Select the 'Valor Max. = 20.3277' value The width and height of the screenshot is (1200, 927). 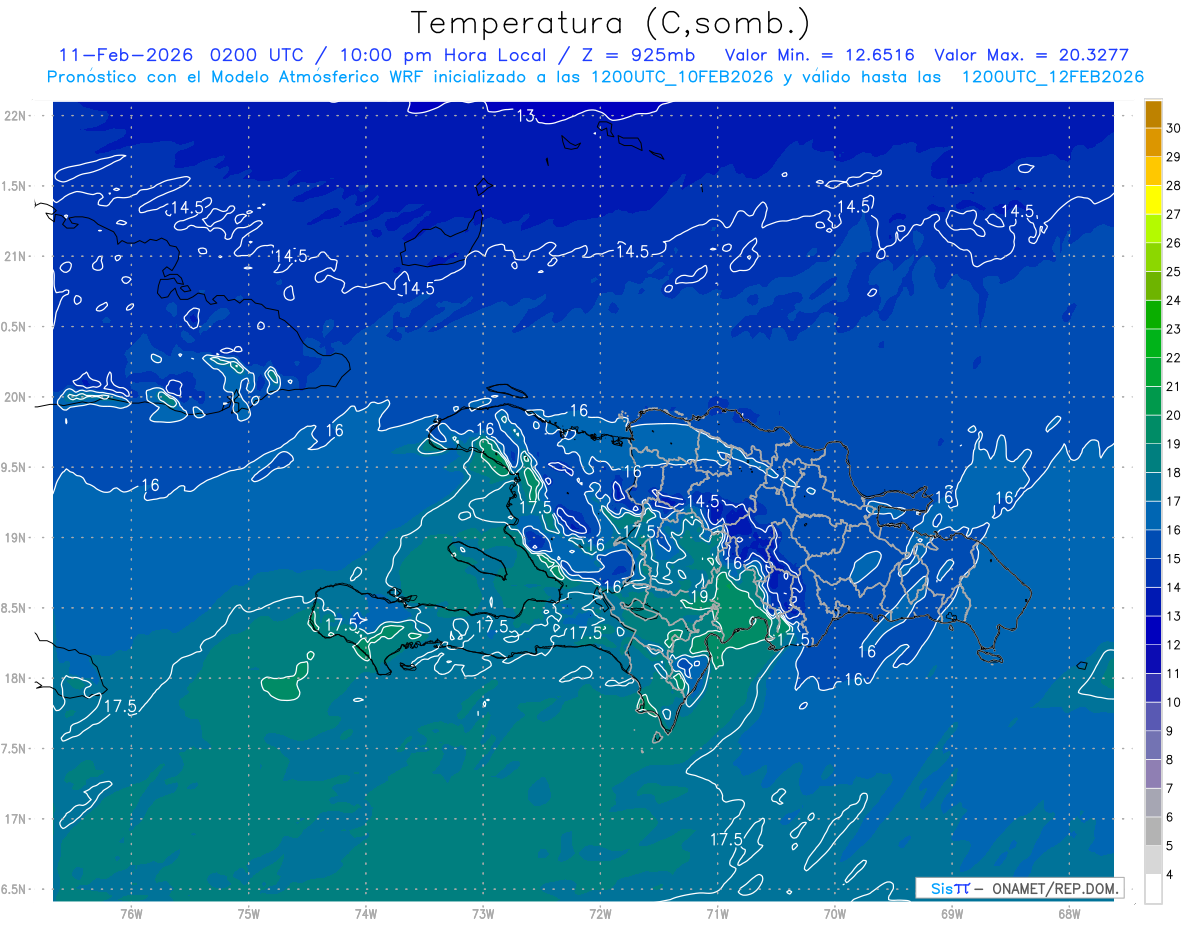1032,55
